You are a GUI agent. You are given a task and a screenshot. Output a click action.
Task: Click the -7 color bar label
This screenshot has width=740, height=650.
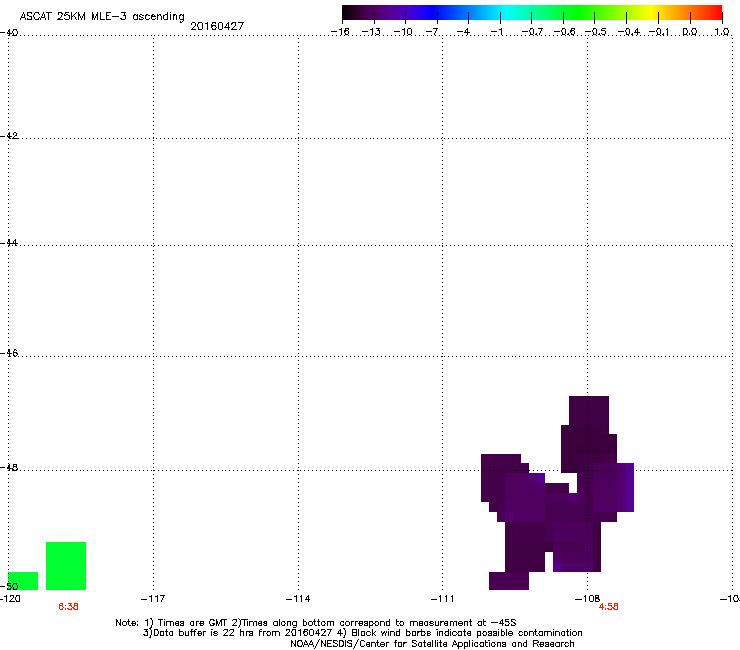pos(432,32)
